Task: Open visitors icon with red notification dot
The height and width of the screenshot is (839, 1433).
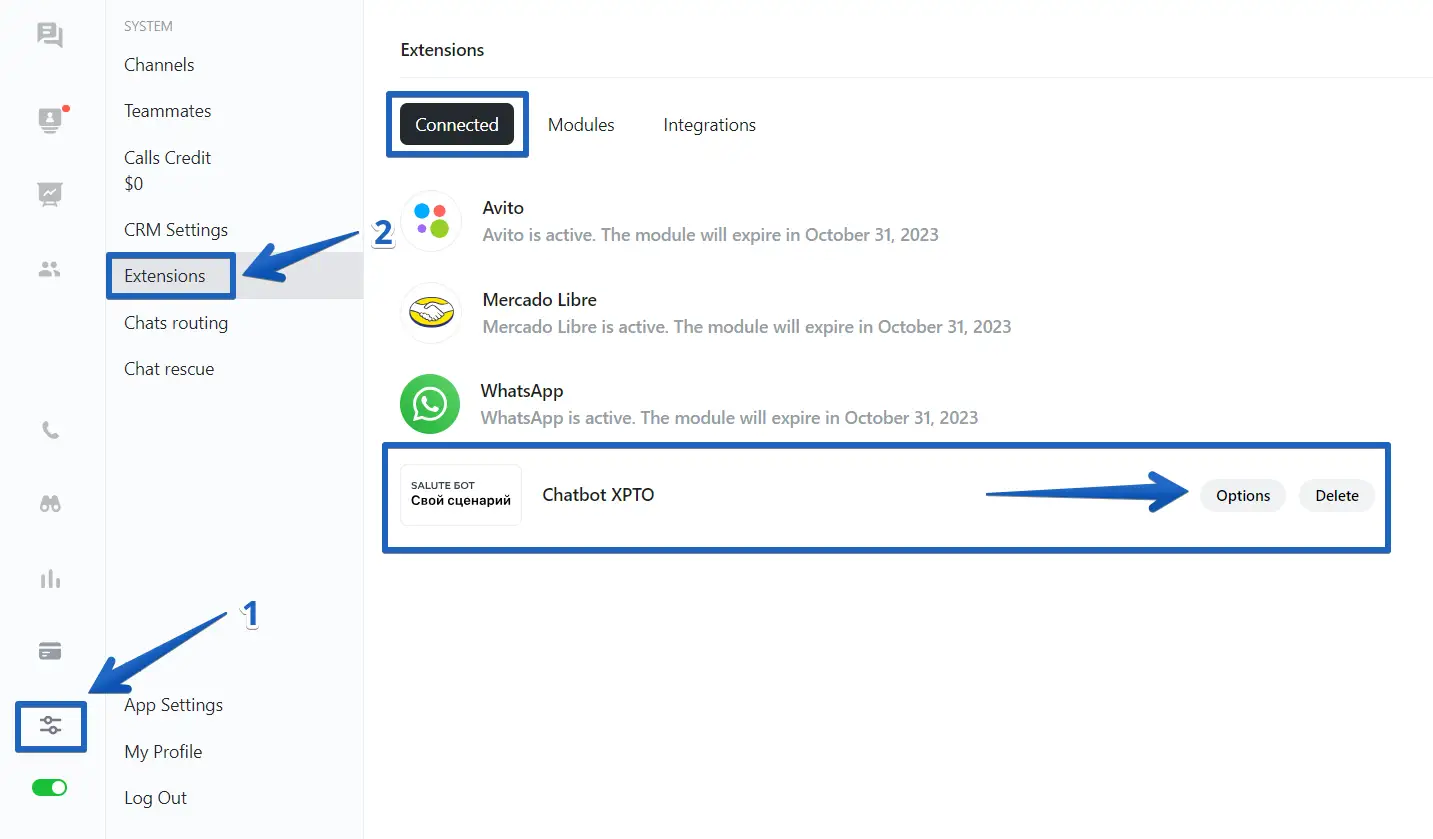Action: pos(50,120)
